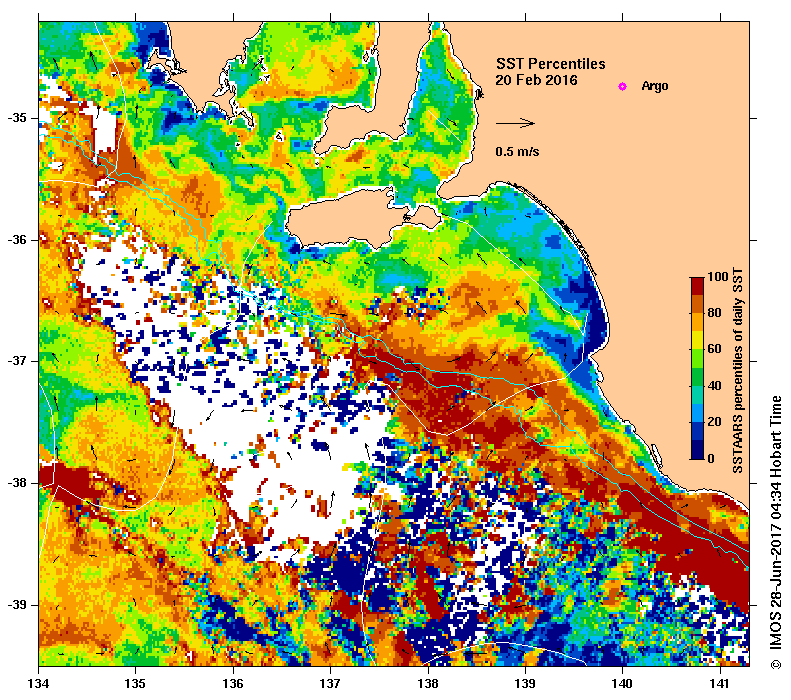The height and width of the screenshot is (700, 791).
Task: Click the magenta Argo legend marker
Action: [622, 86]
